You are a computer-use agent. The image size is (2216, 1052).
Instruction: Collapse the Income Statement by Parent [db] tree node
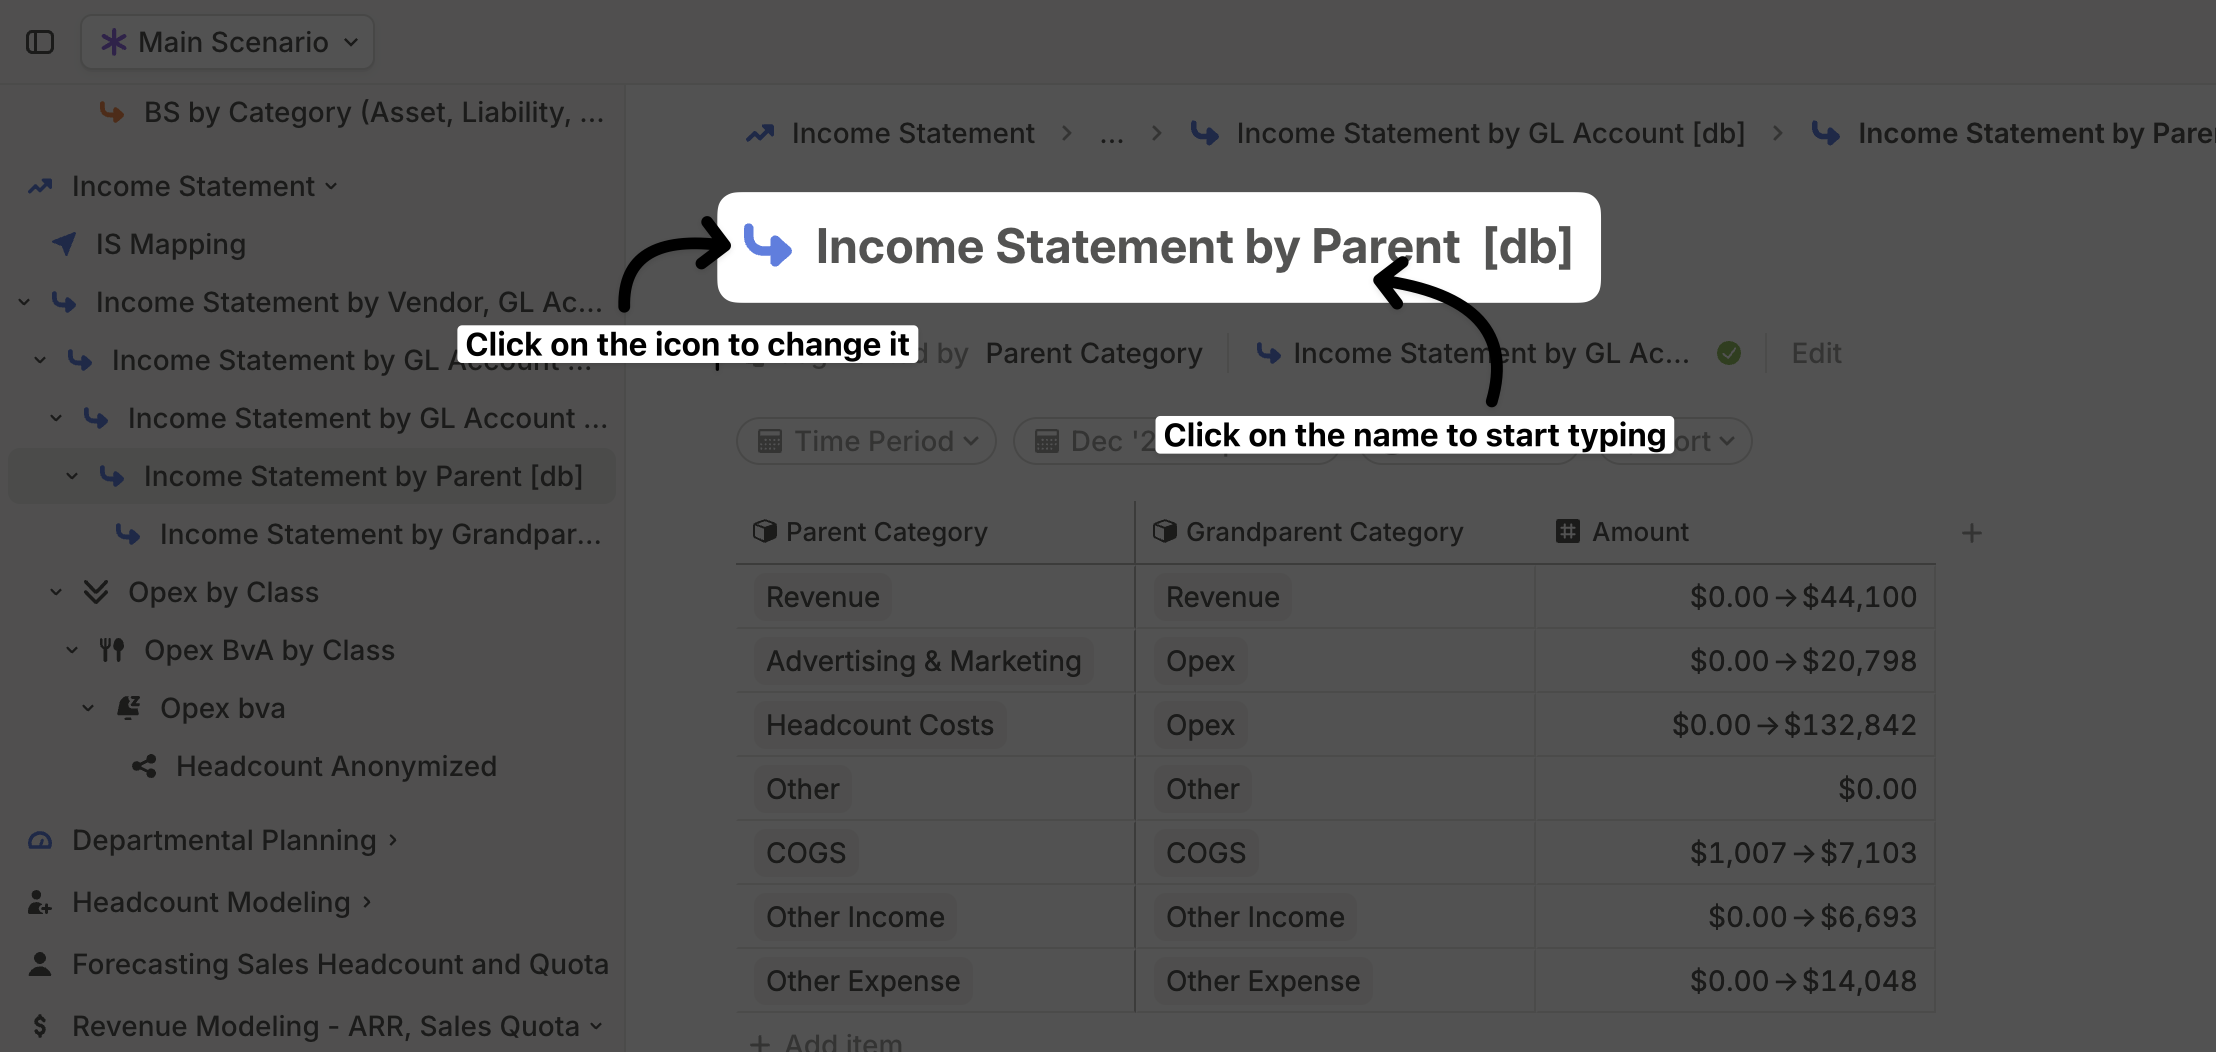(x=72, y=476)
